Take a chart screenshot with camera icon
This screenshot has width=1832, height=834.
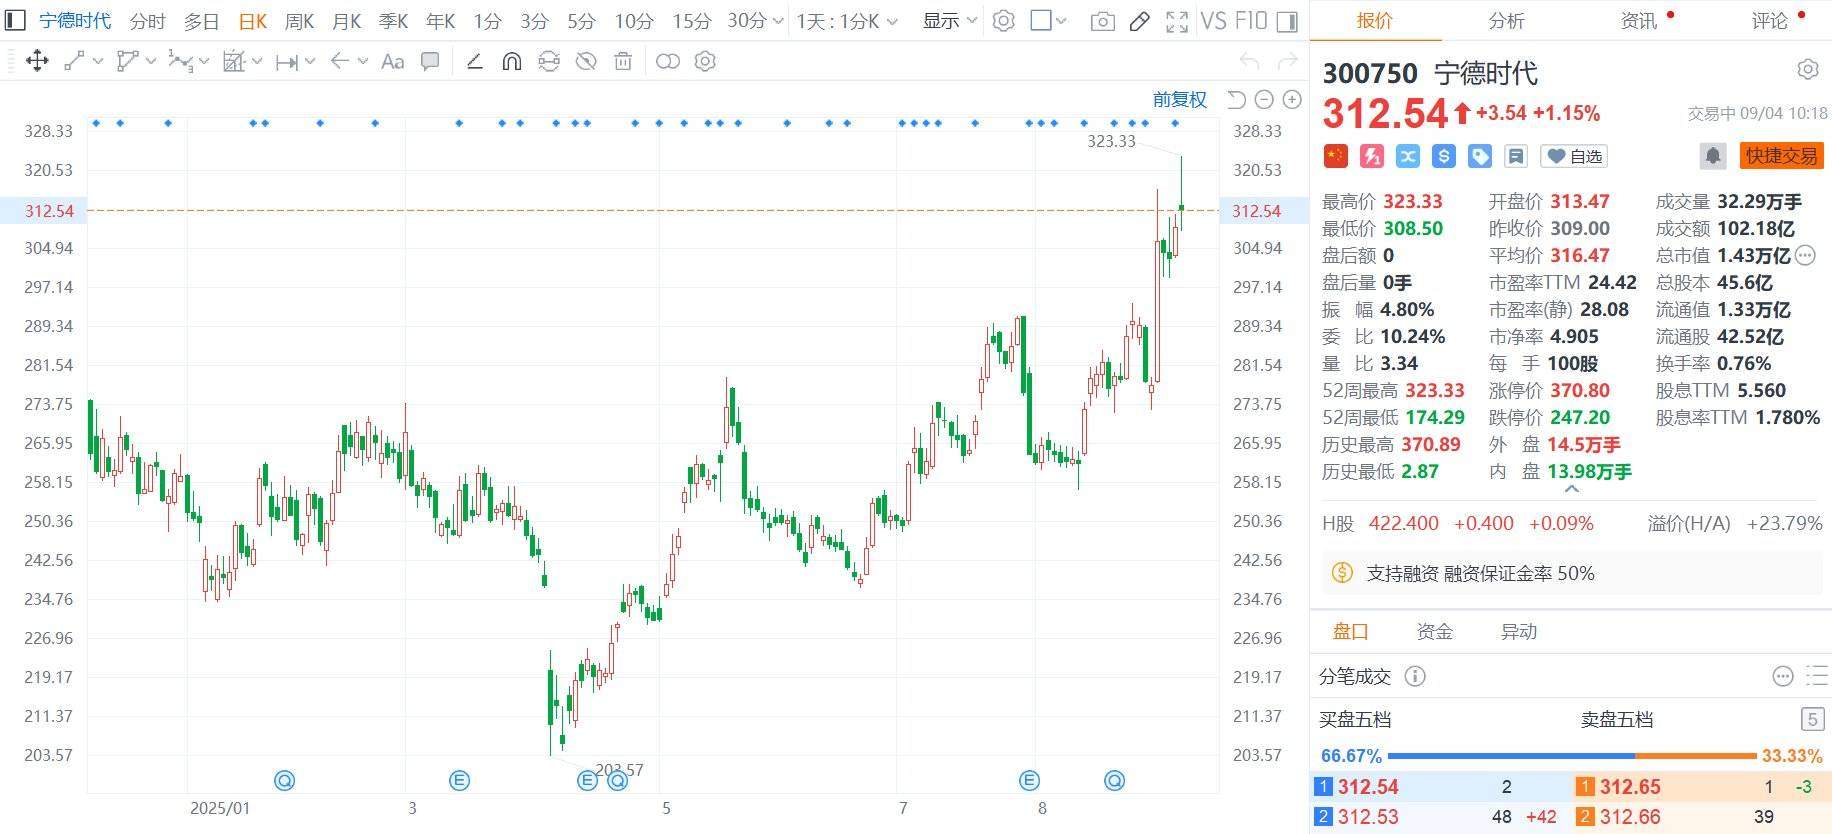pyautogui.click(x=1102, y=21)
